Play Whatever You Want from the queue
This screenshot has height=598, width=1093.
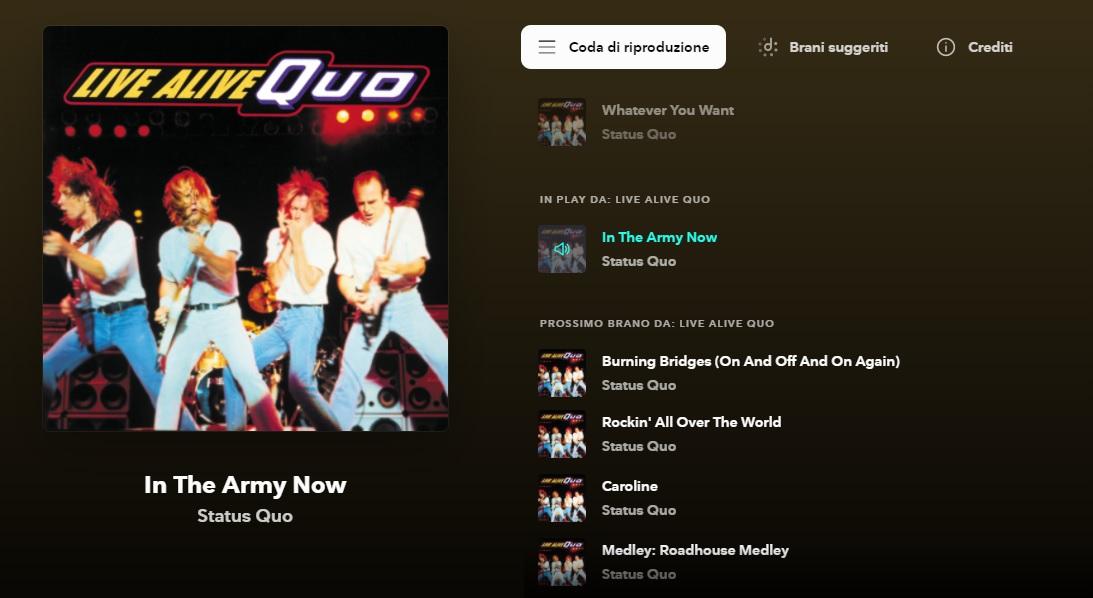pos(668,110)
